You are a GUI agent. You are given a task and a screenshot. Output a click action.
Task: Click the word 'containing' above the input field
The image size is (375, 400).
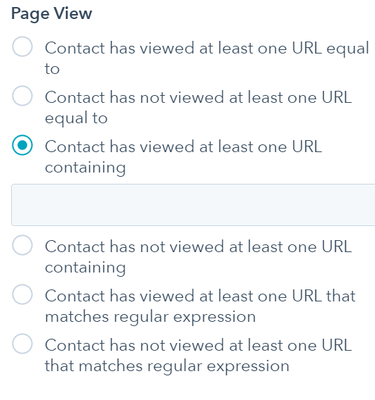pyautogui.click(x=85, y=168)
